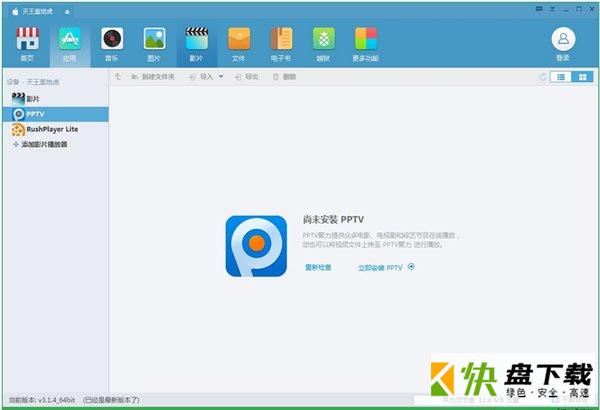The height and width of the screenshot is (410, 600).
Task: Open the 应用 apps section
Action: [x=70, y=44]
